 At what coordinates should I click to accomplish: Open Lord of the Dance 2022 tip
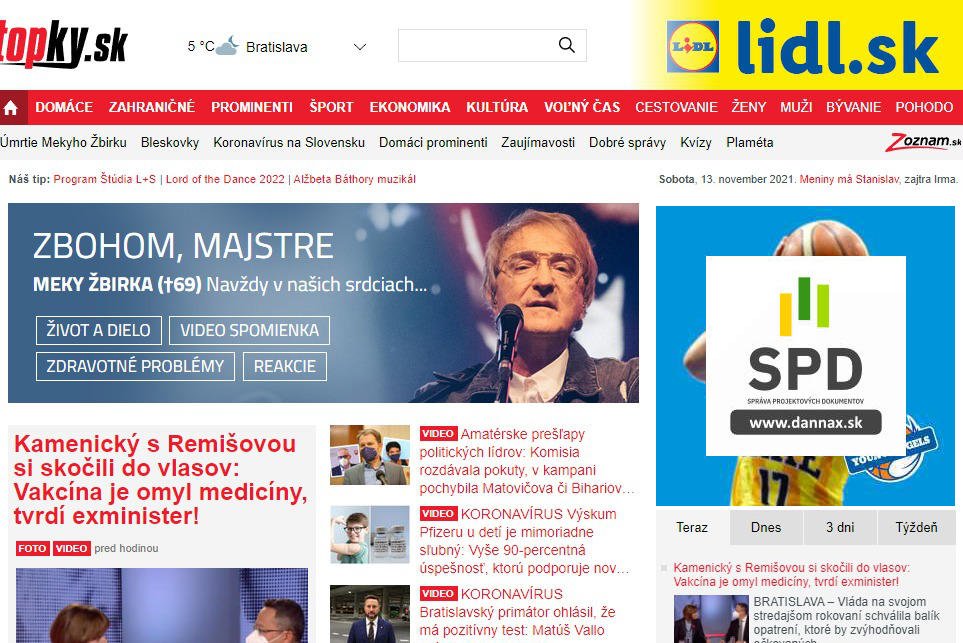click(225, 179)
